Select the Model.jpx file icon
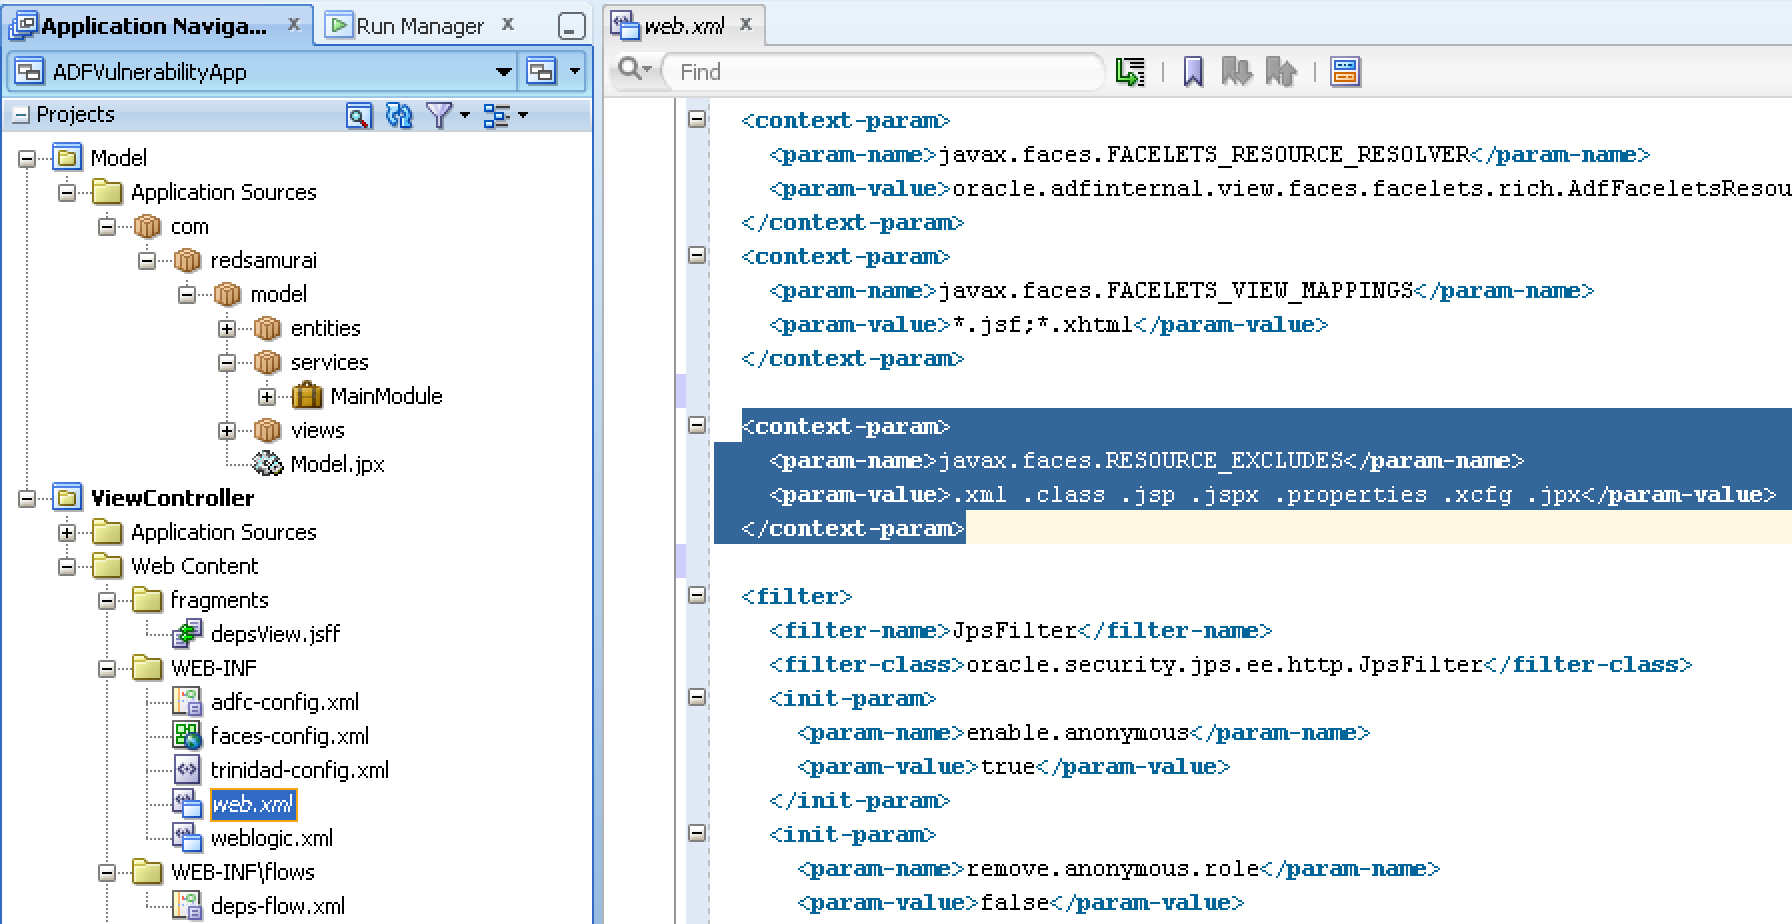 tap(267, 463)
